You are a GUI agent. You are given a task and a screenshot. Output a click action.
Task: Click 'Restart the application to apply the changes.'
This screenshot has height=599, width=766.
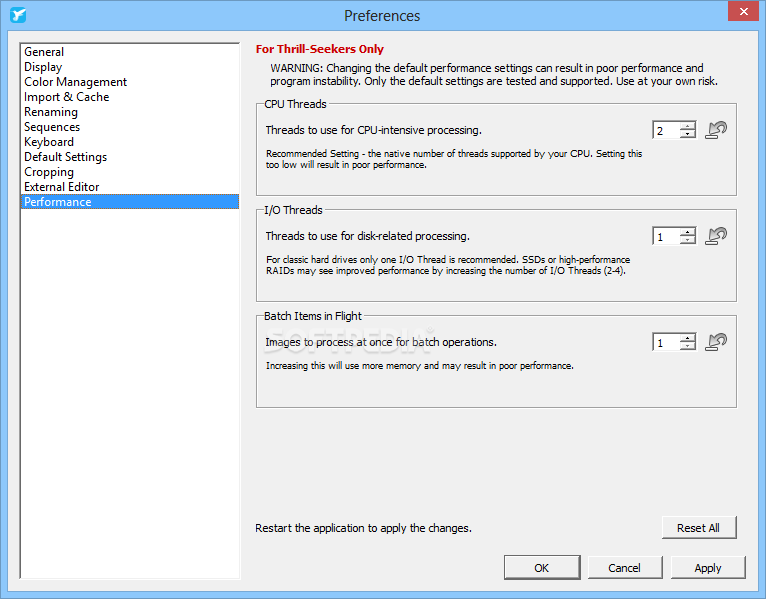(x=363, y=528)
